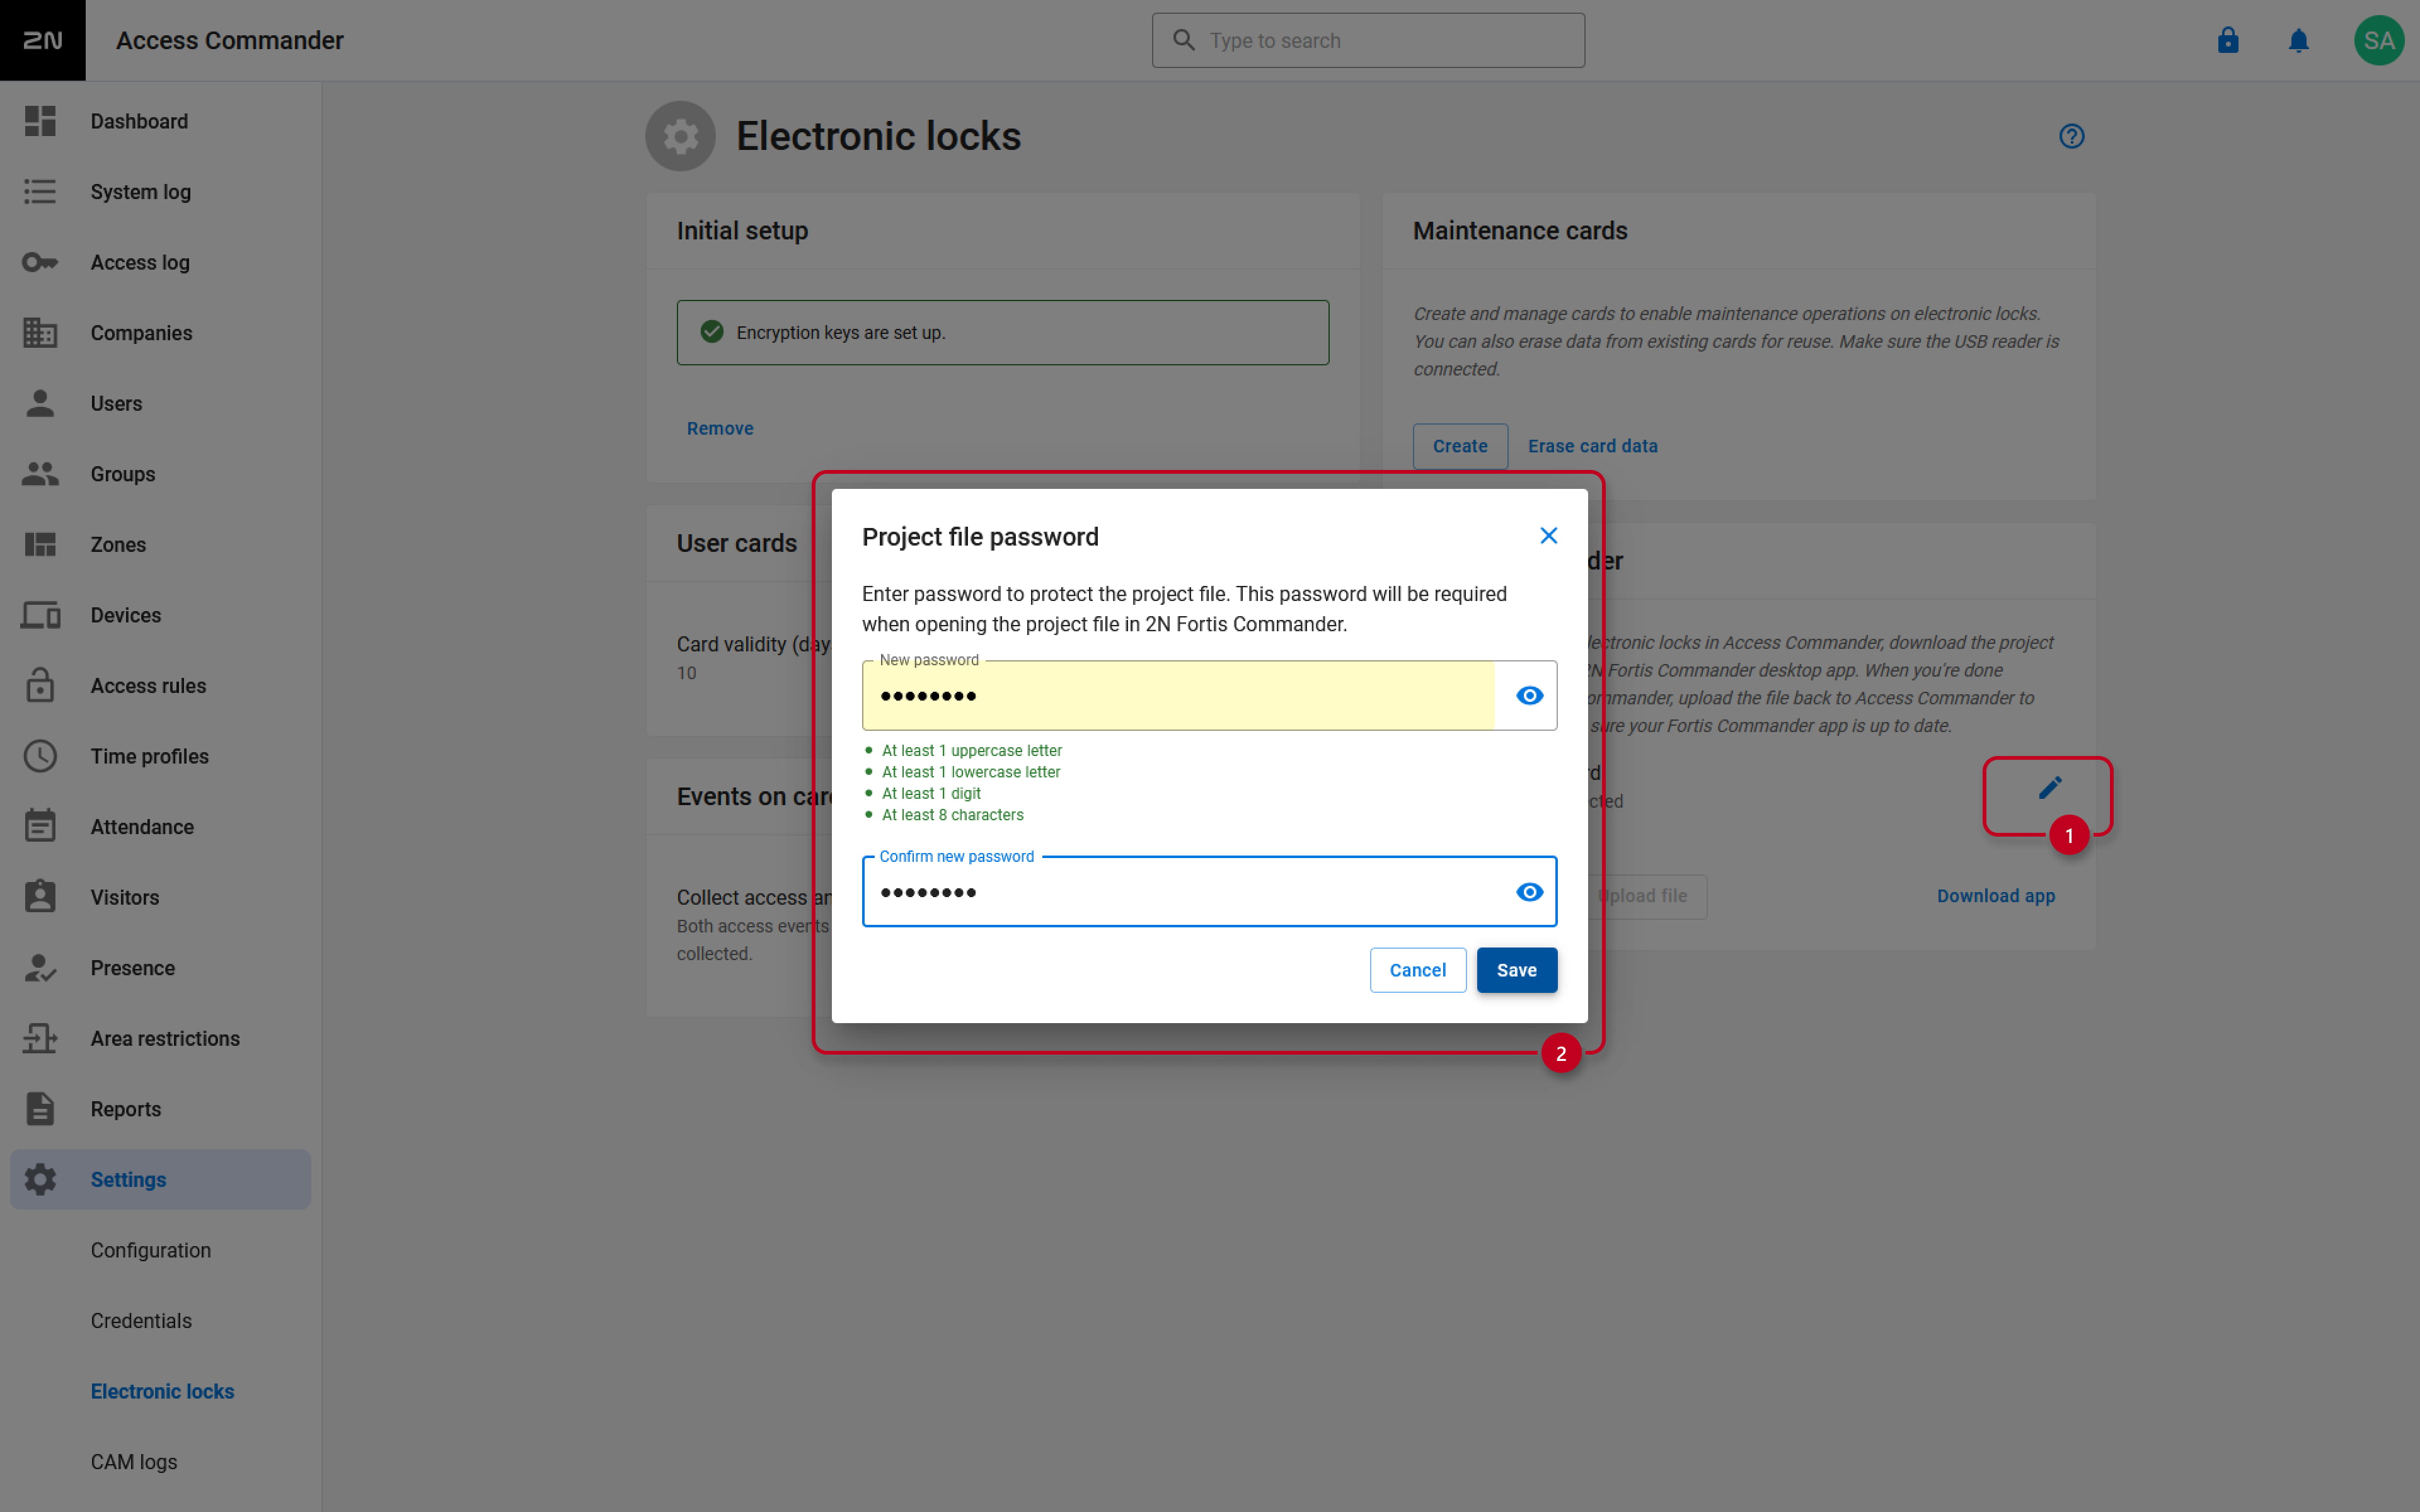Screen dimensions: 2420x1512
Task: Show the New password field contents
Action: 1530,695
